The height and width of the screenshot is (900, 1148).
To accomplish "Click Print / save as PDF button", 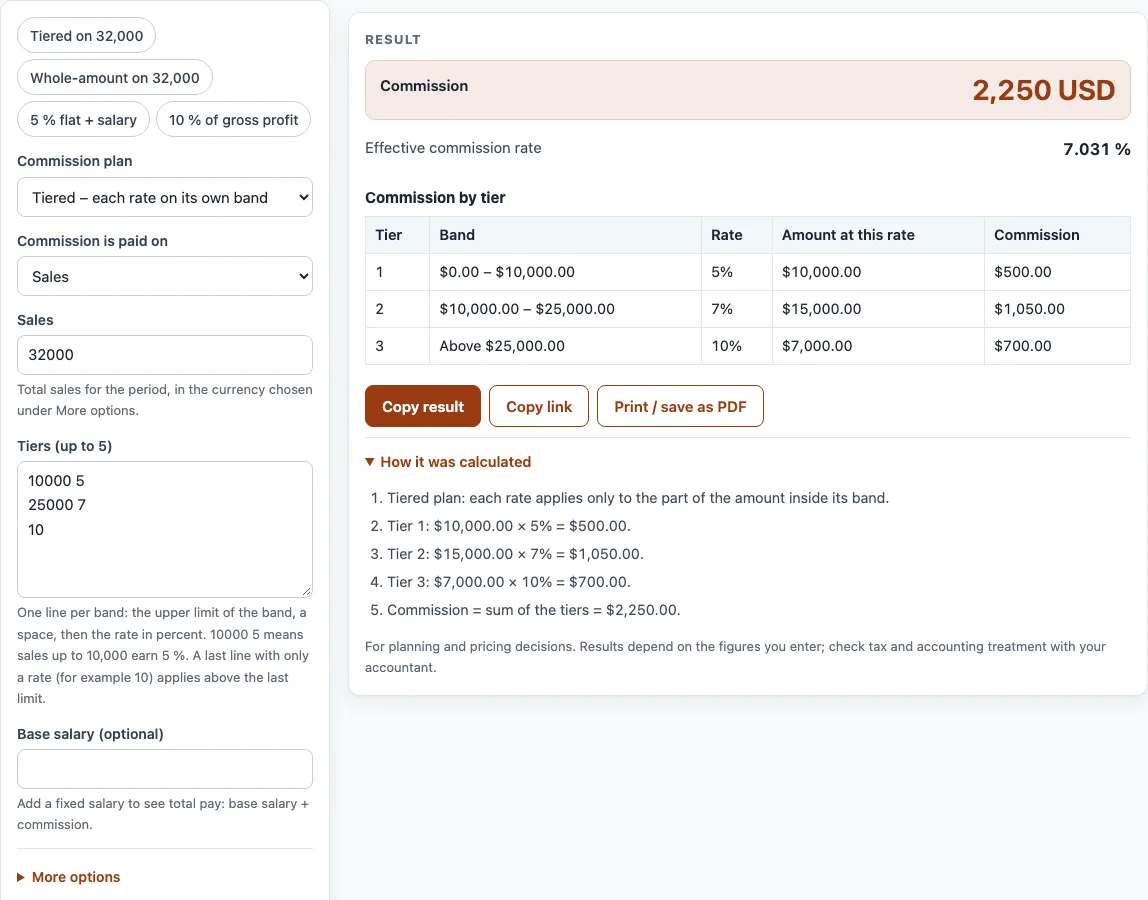I will pyautogui.click(x=680, y=406).
